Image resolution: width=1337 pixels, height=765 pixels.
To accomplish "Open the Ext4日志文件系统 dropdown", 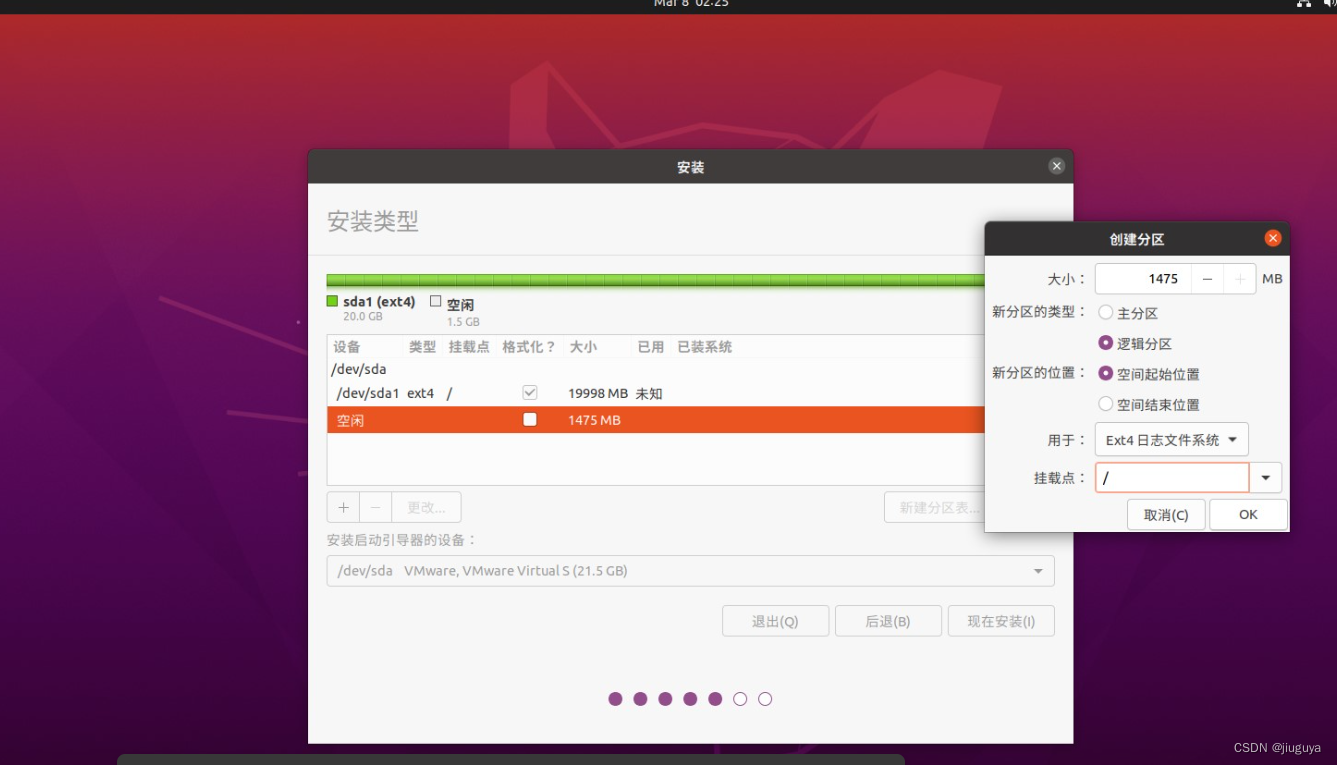I will (x=1171, y=440).
